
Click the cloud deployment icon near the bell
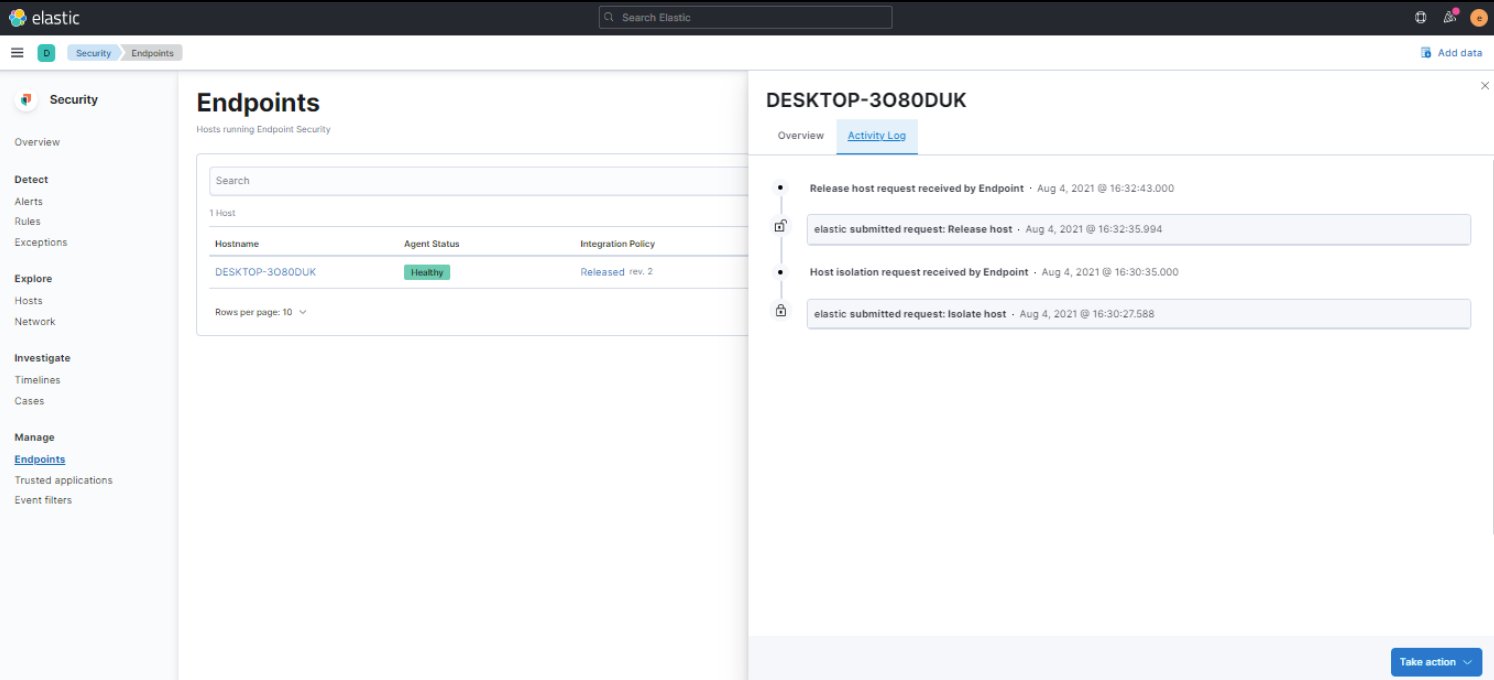point(1420,16)
